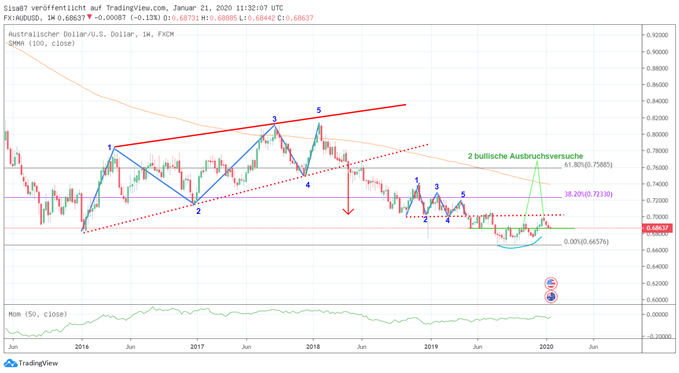Click the US flag economic event icon
Image resolution: width=679 pixels, height=373 pixels.
551,284
